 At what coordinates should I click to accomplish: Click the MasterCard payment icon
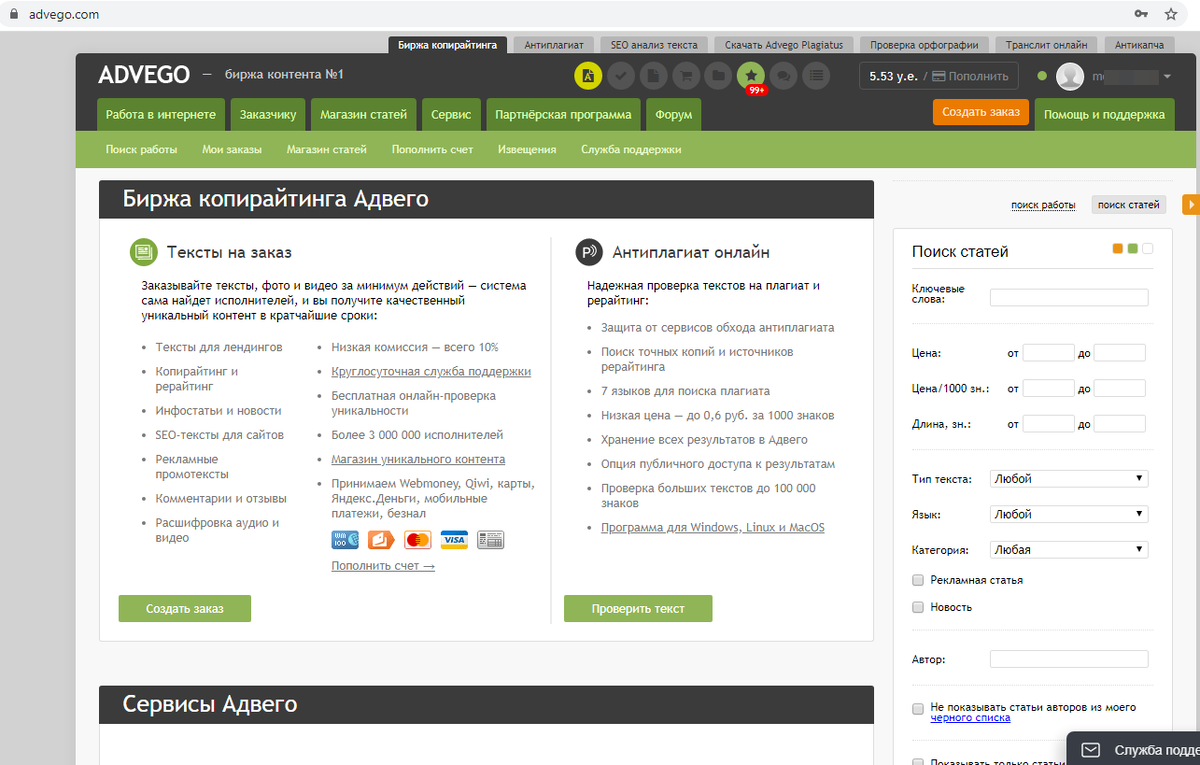click(x=418, y=540)
